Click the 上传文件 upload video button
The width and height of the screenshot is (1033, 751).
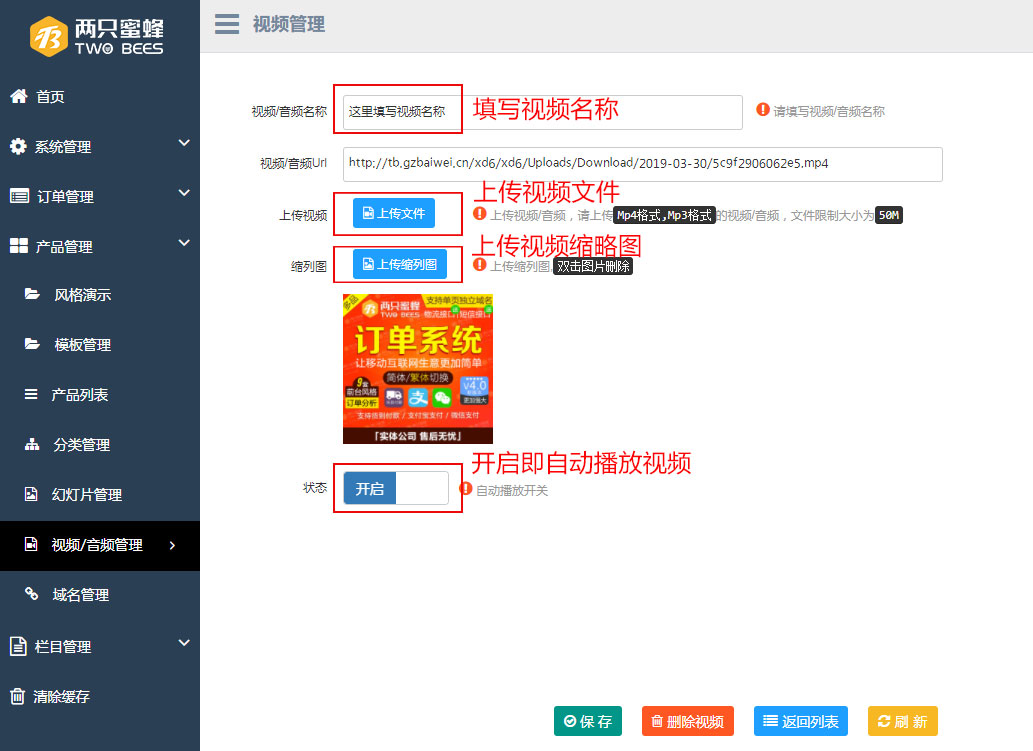click(x=394, y=213)
